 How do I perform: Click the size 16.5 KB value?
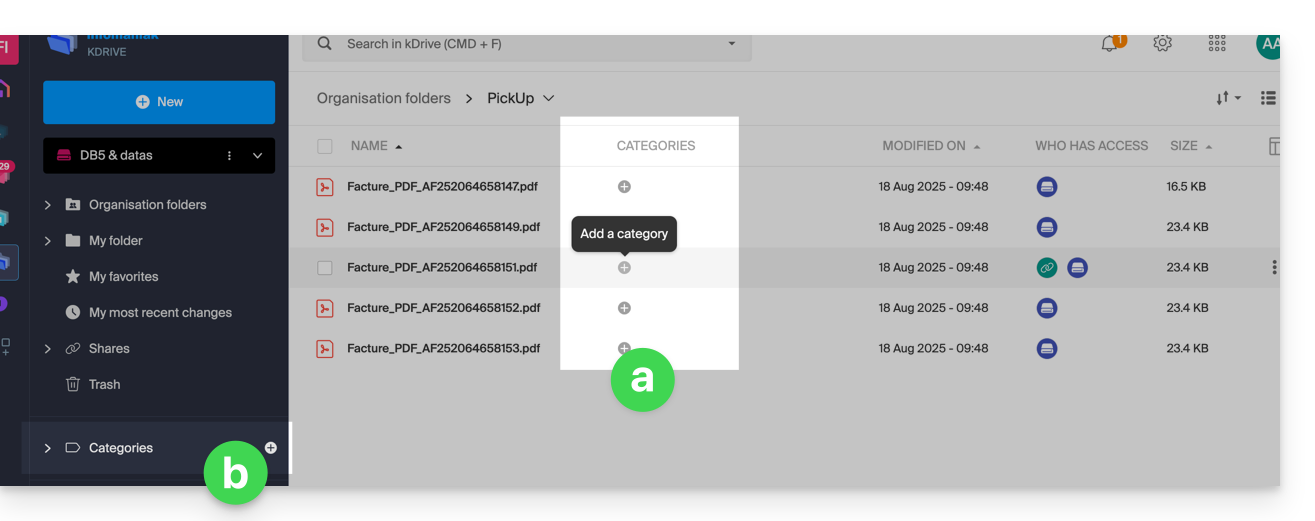coord(1186,187)
